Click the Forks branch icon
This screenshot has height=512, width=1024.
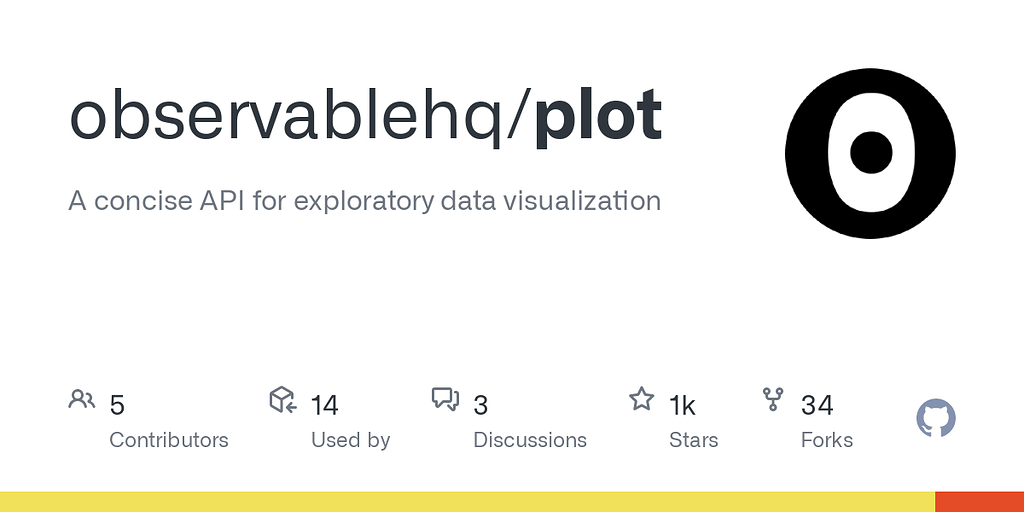pos(773,399)
